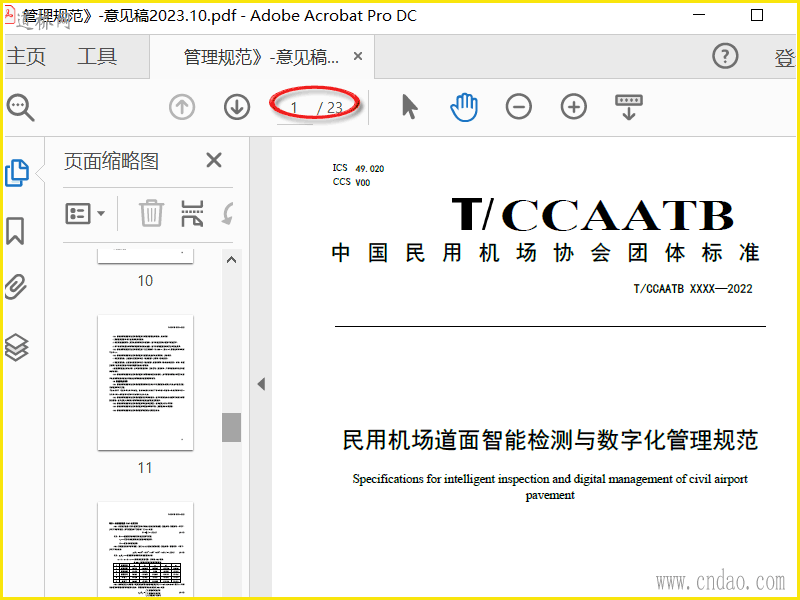Minimize the Acrobat window
Image resolution: width=800 pixels, height=600 pixels.
pos(699,15)
